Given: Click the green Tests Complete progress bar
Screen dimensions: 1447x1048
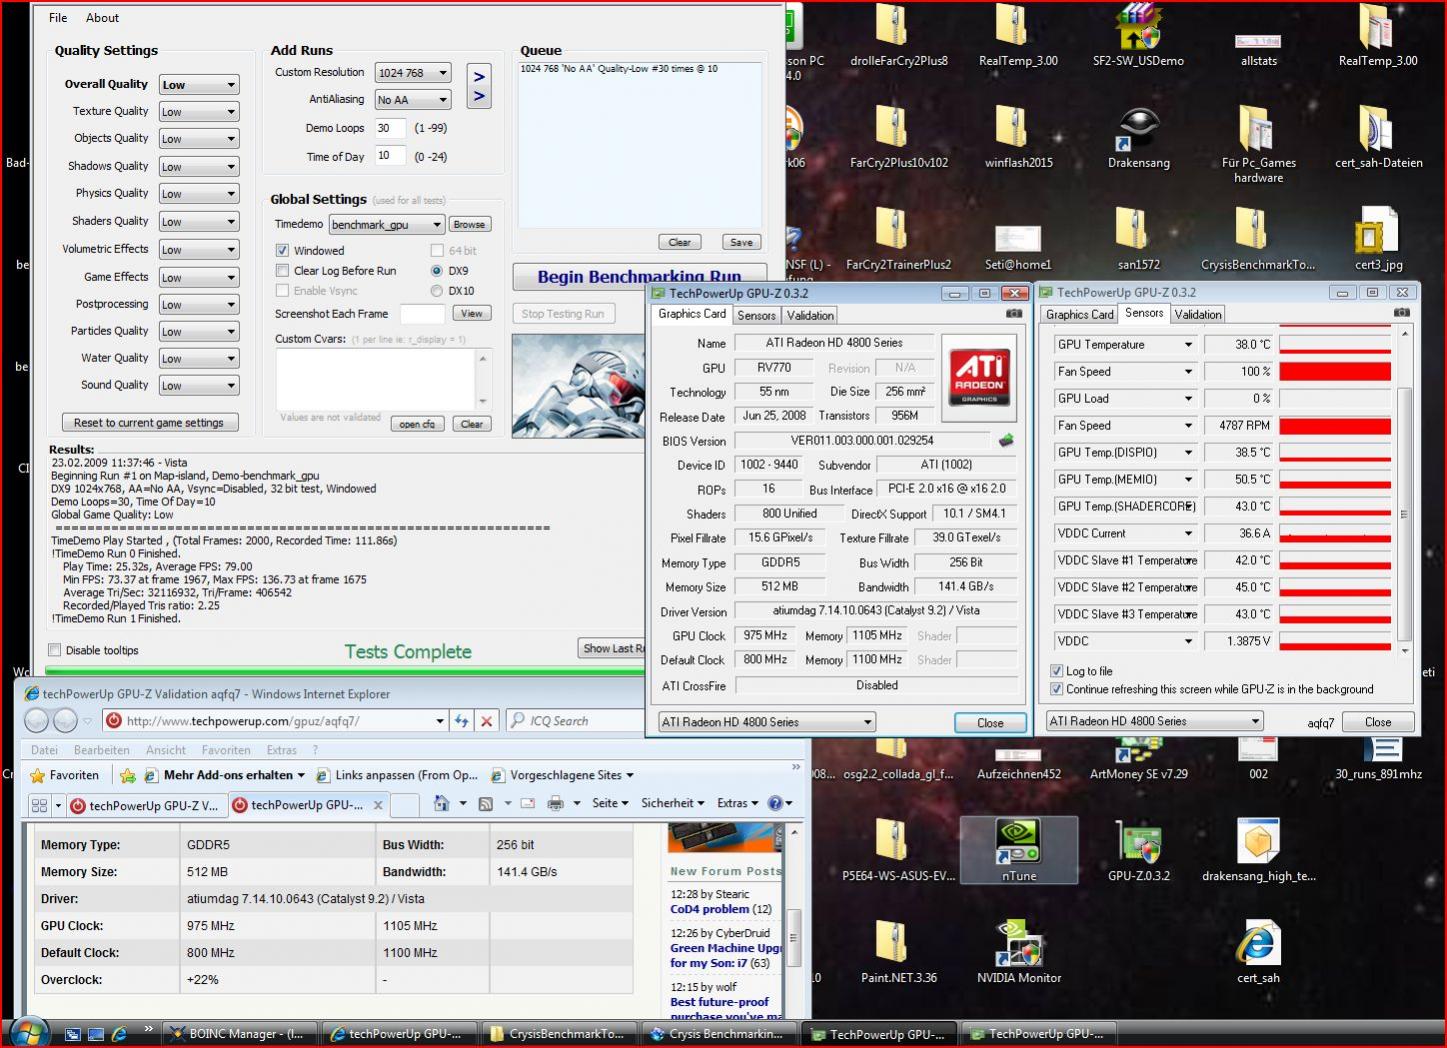Looking at the screenshot, I should click(344, 672).
